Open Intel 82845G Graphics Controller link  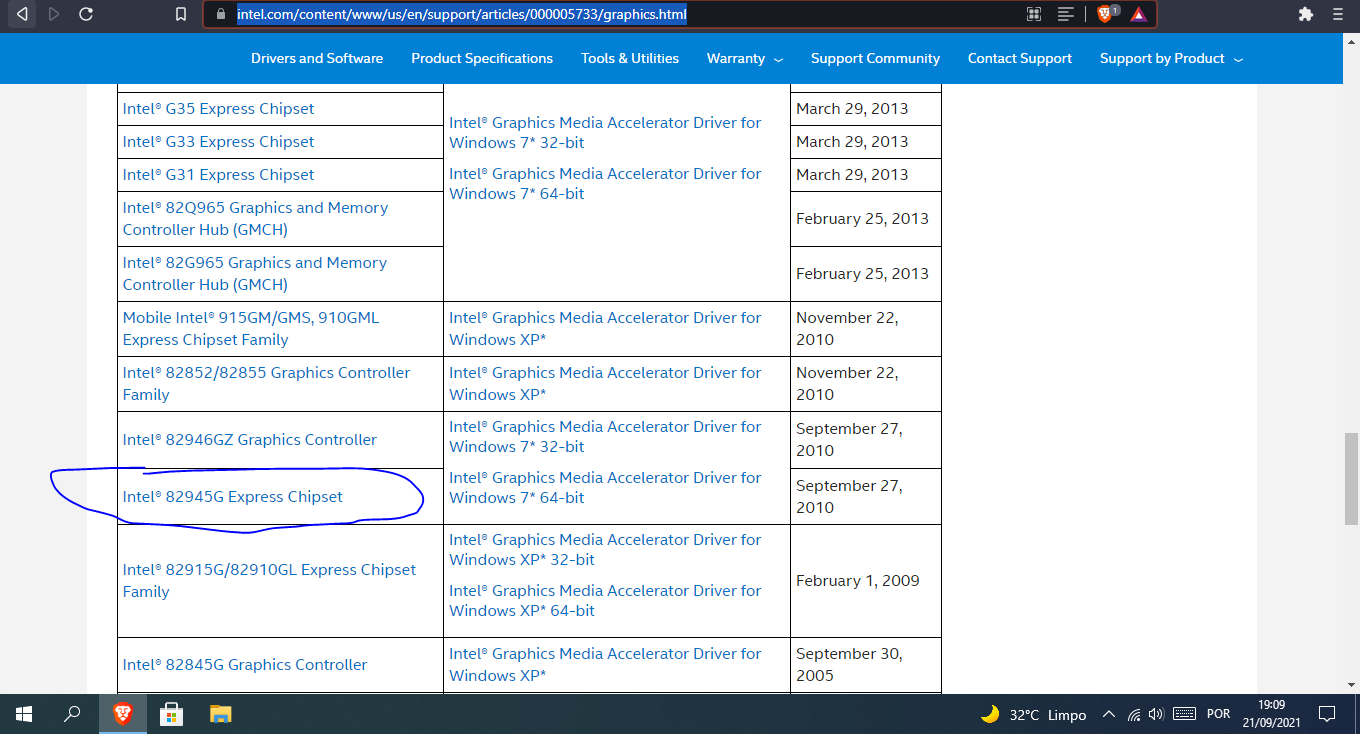[245, 665]
